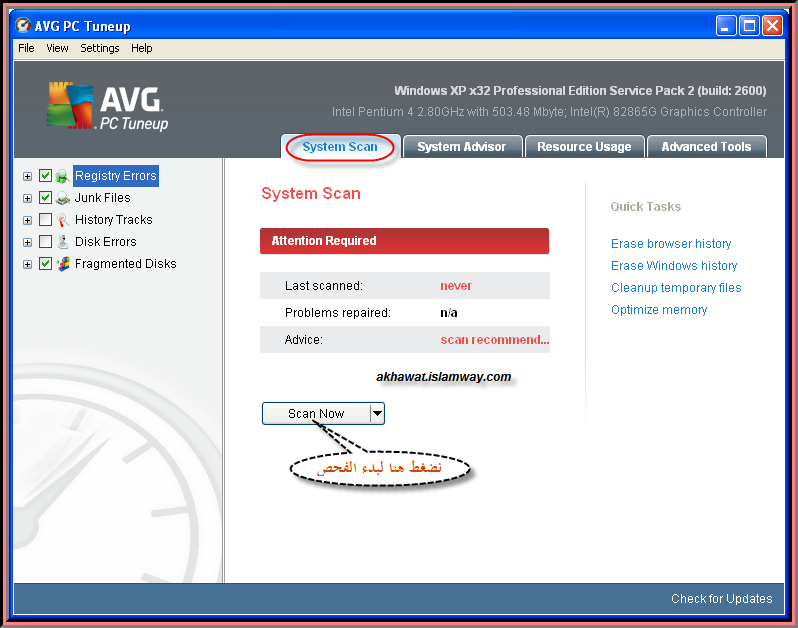The width and height of the screenshot is (798, 628).
Task: Open the Scan Now dropdown arrow
Action: (377, 413)
